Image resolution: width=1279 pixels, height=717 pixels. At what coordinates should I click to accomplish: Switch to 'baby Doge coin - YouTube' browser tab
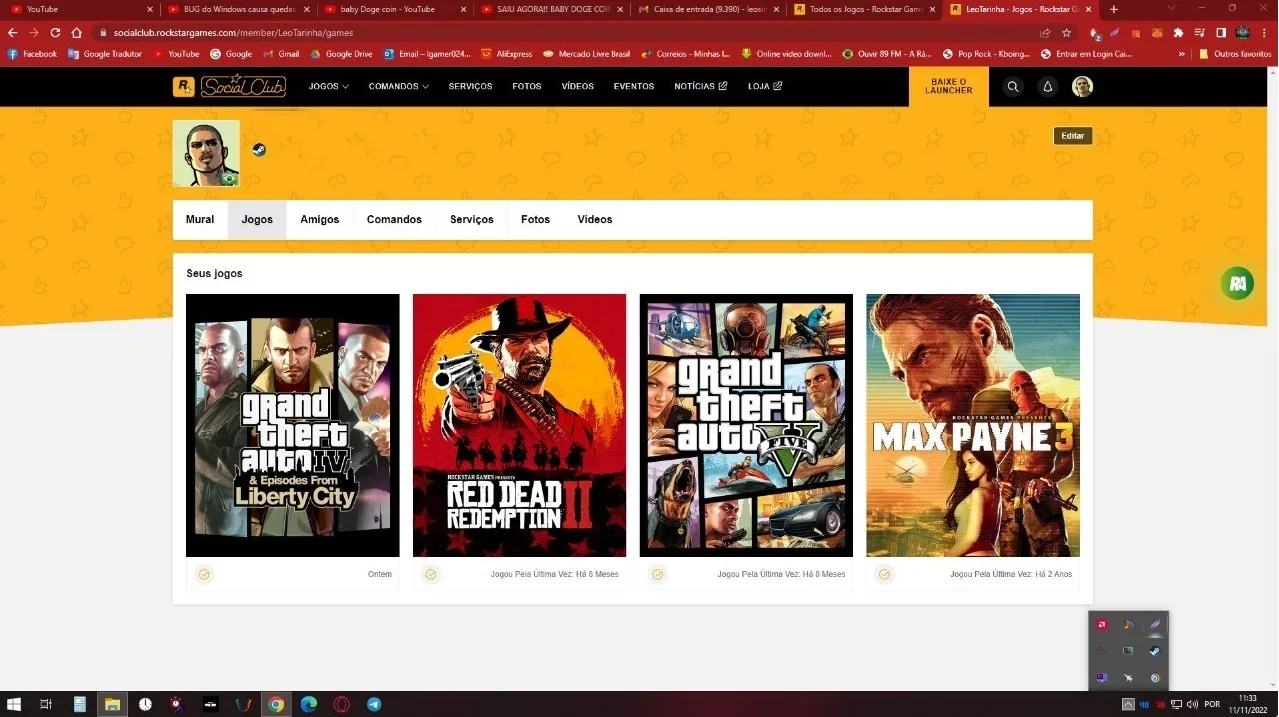coord(396,9)
